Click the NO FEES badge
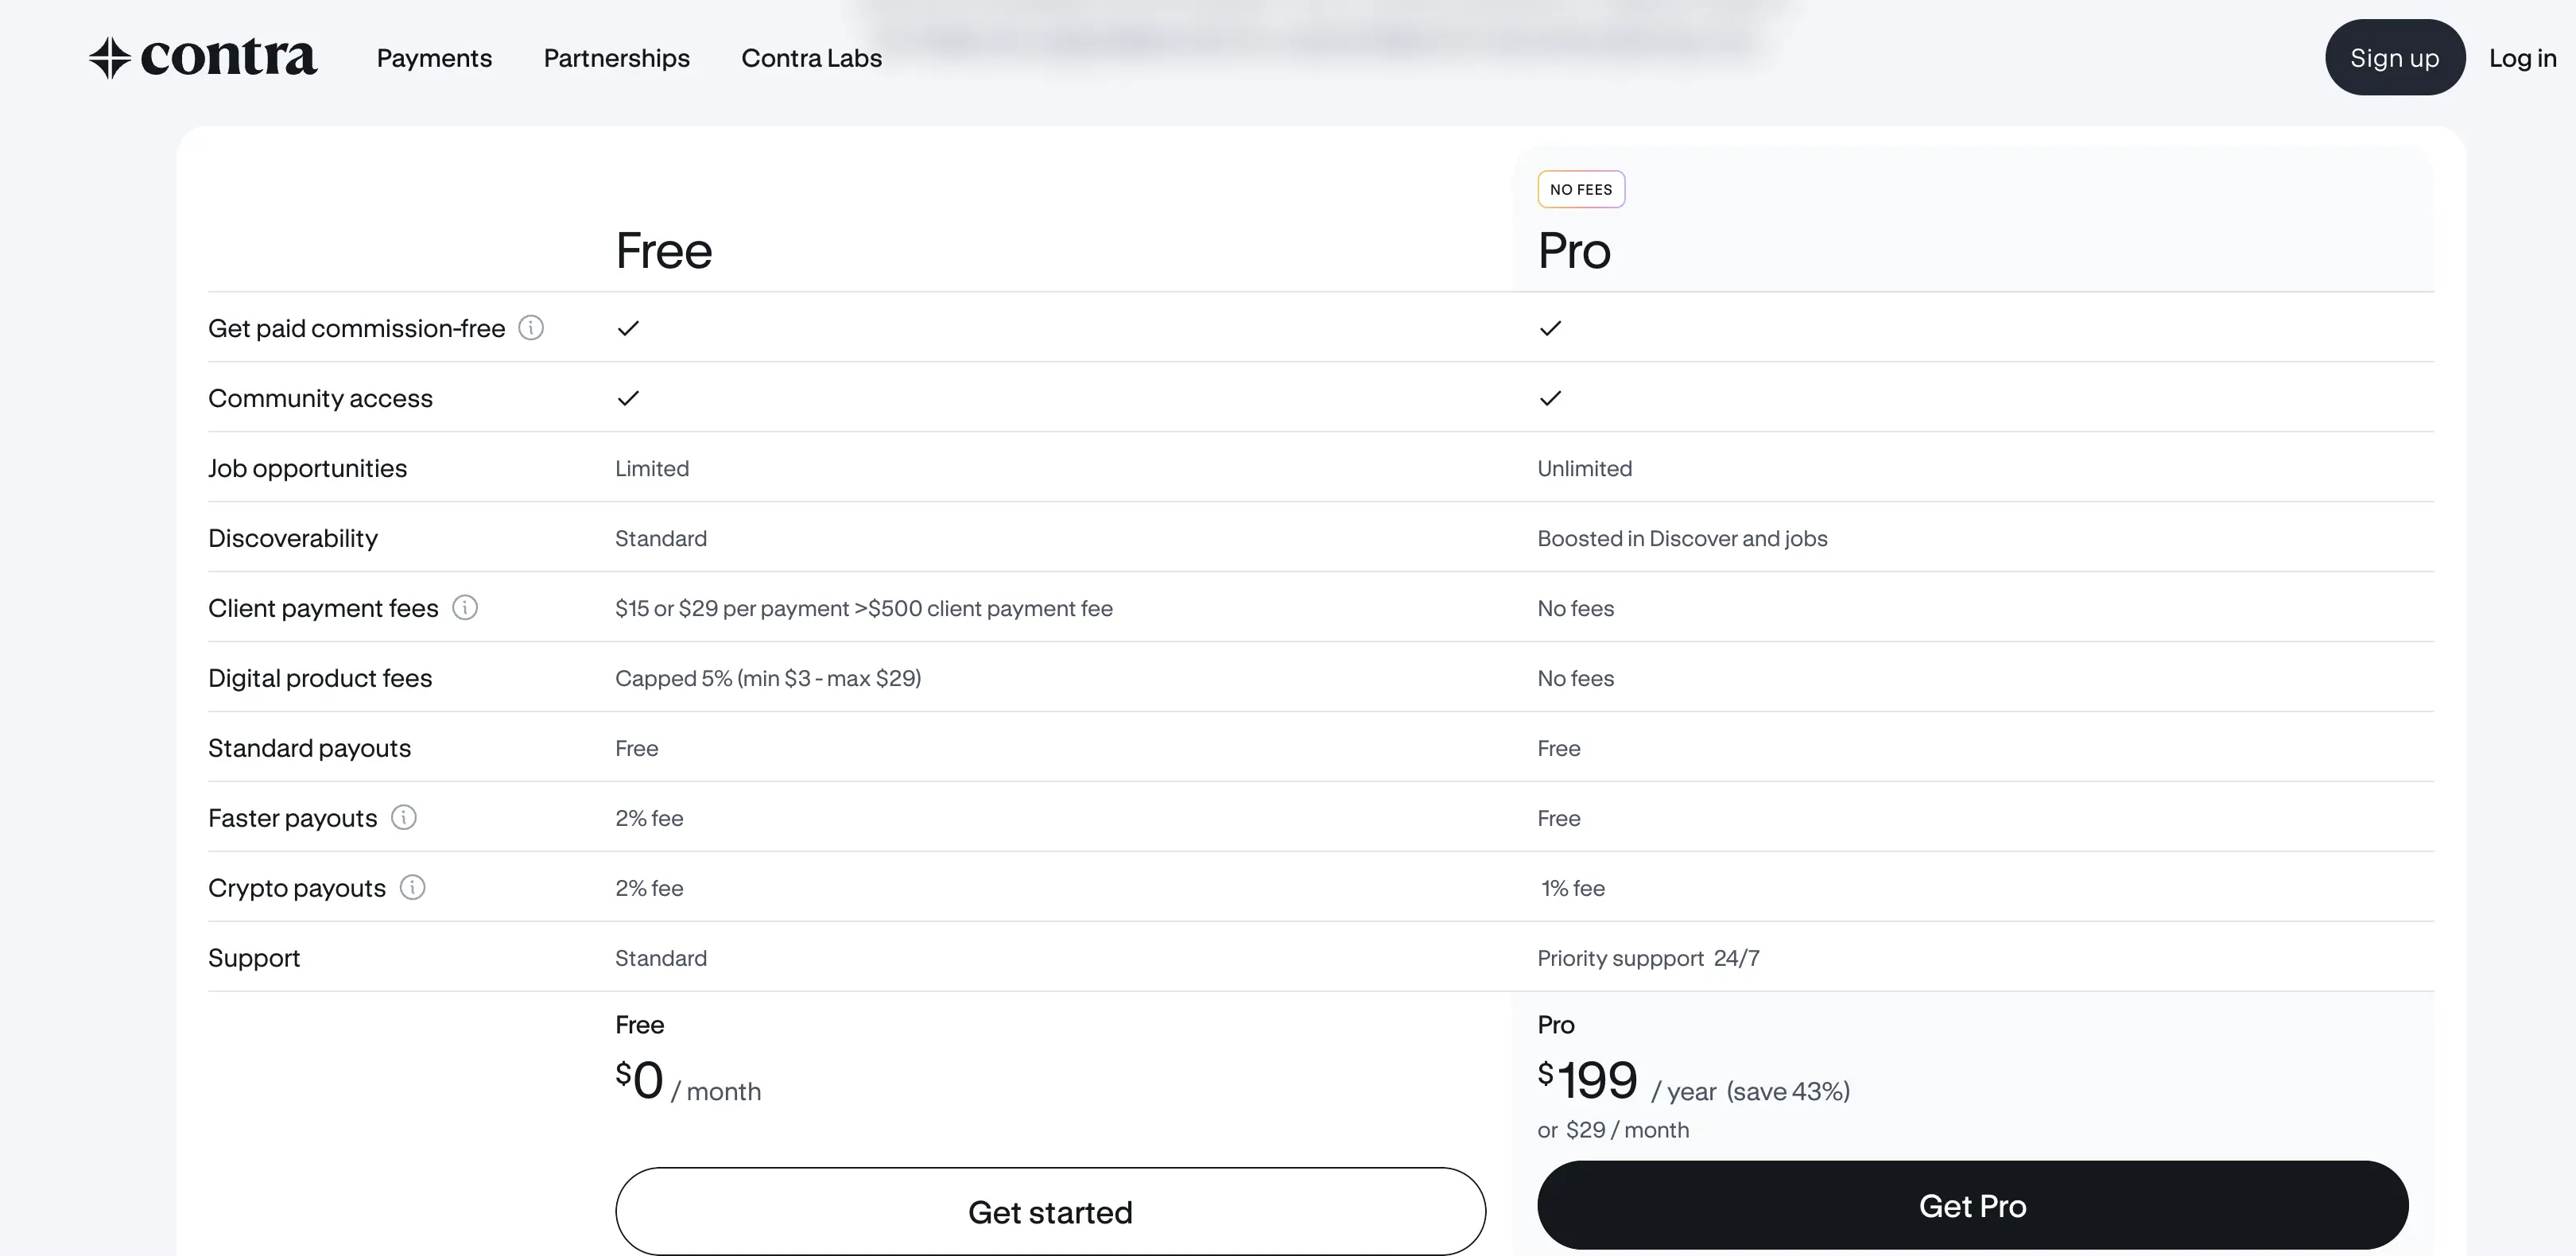The height and width of the screenshot is (1256, 2576). 1581,189
